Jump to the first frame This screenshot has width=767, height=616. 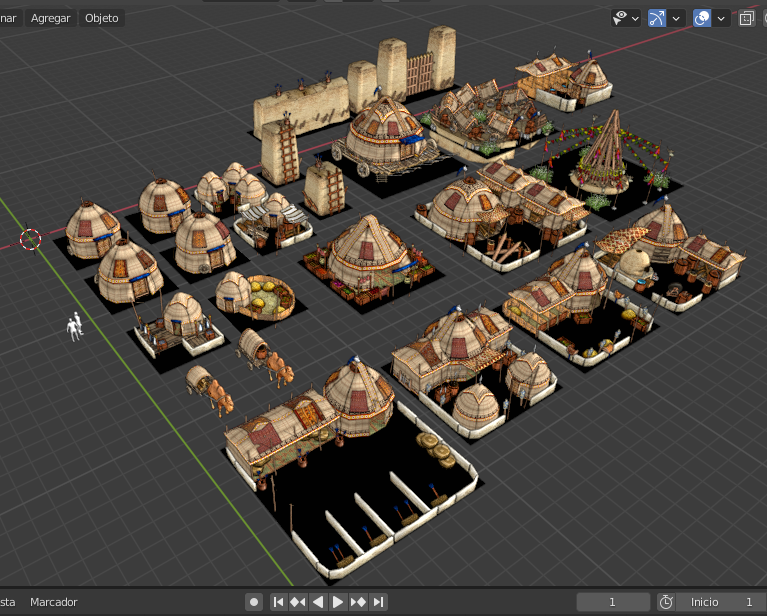click(x=278, y=602)
